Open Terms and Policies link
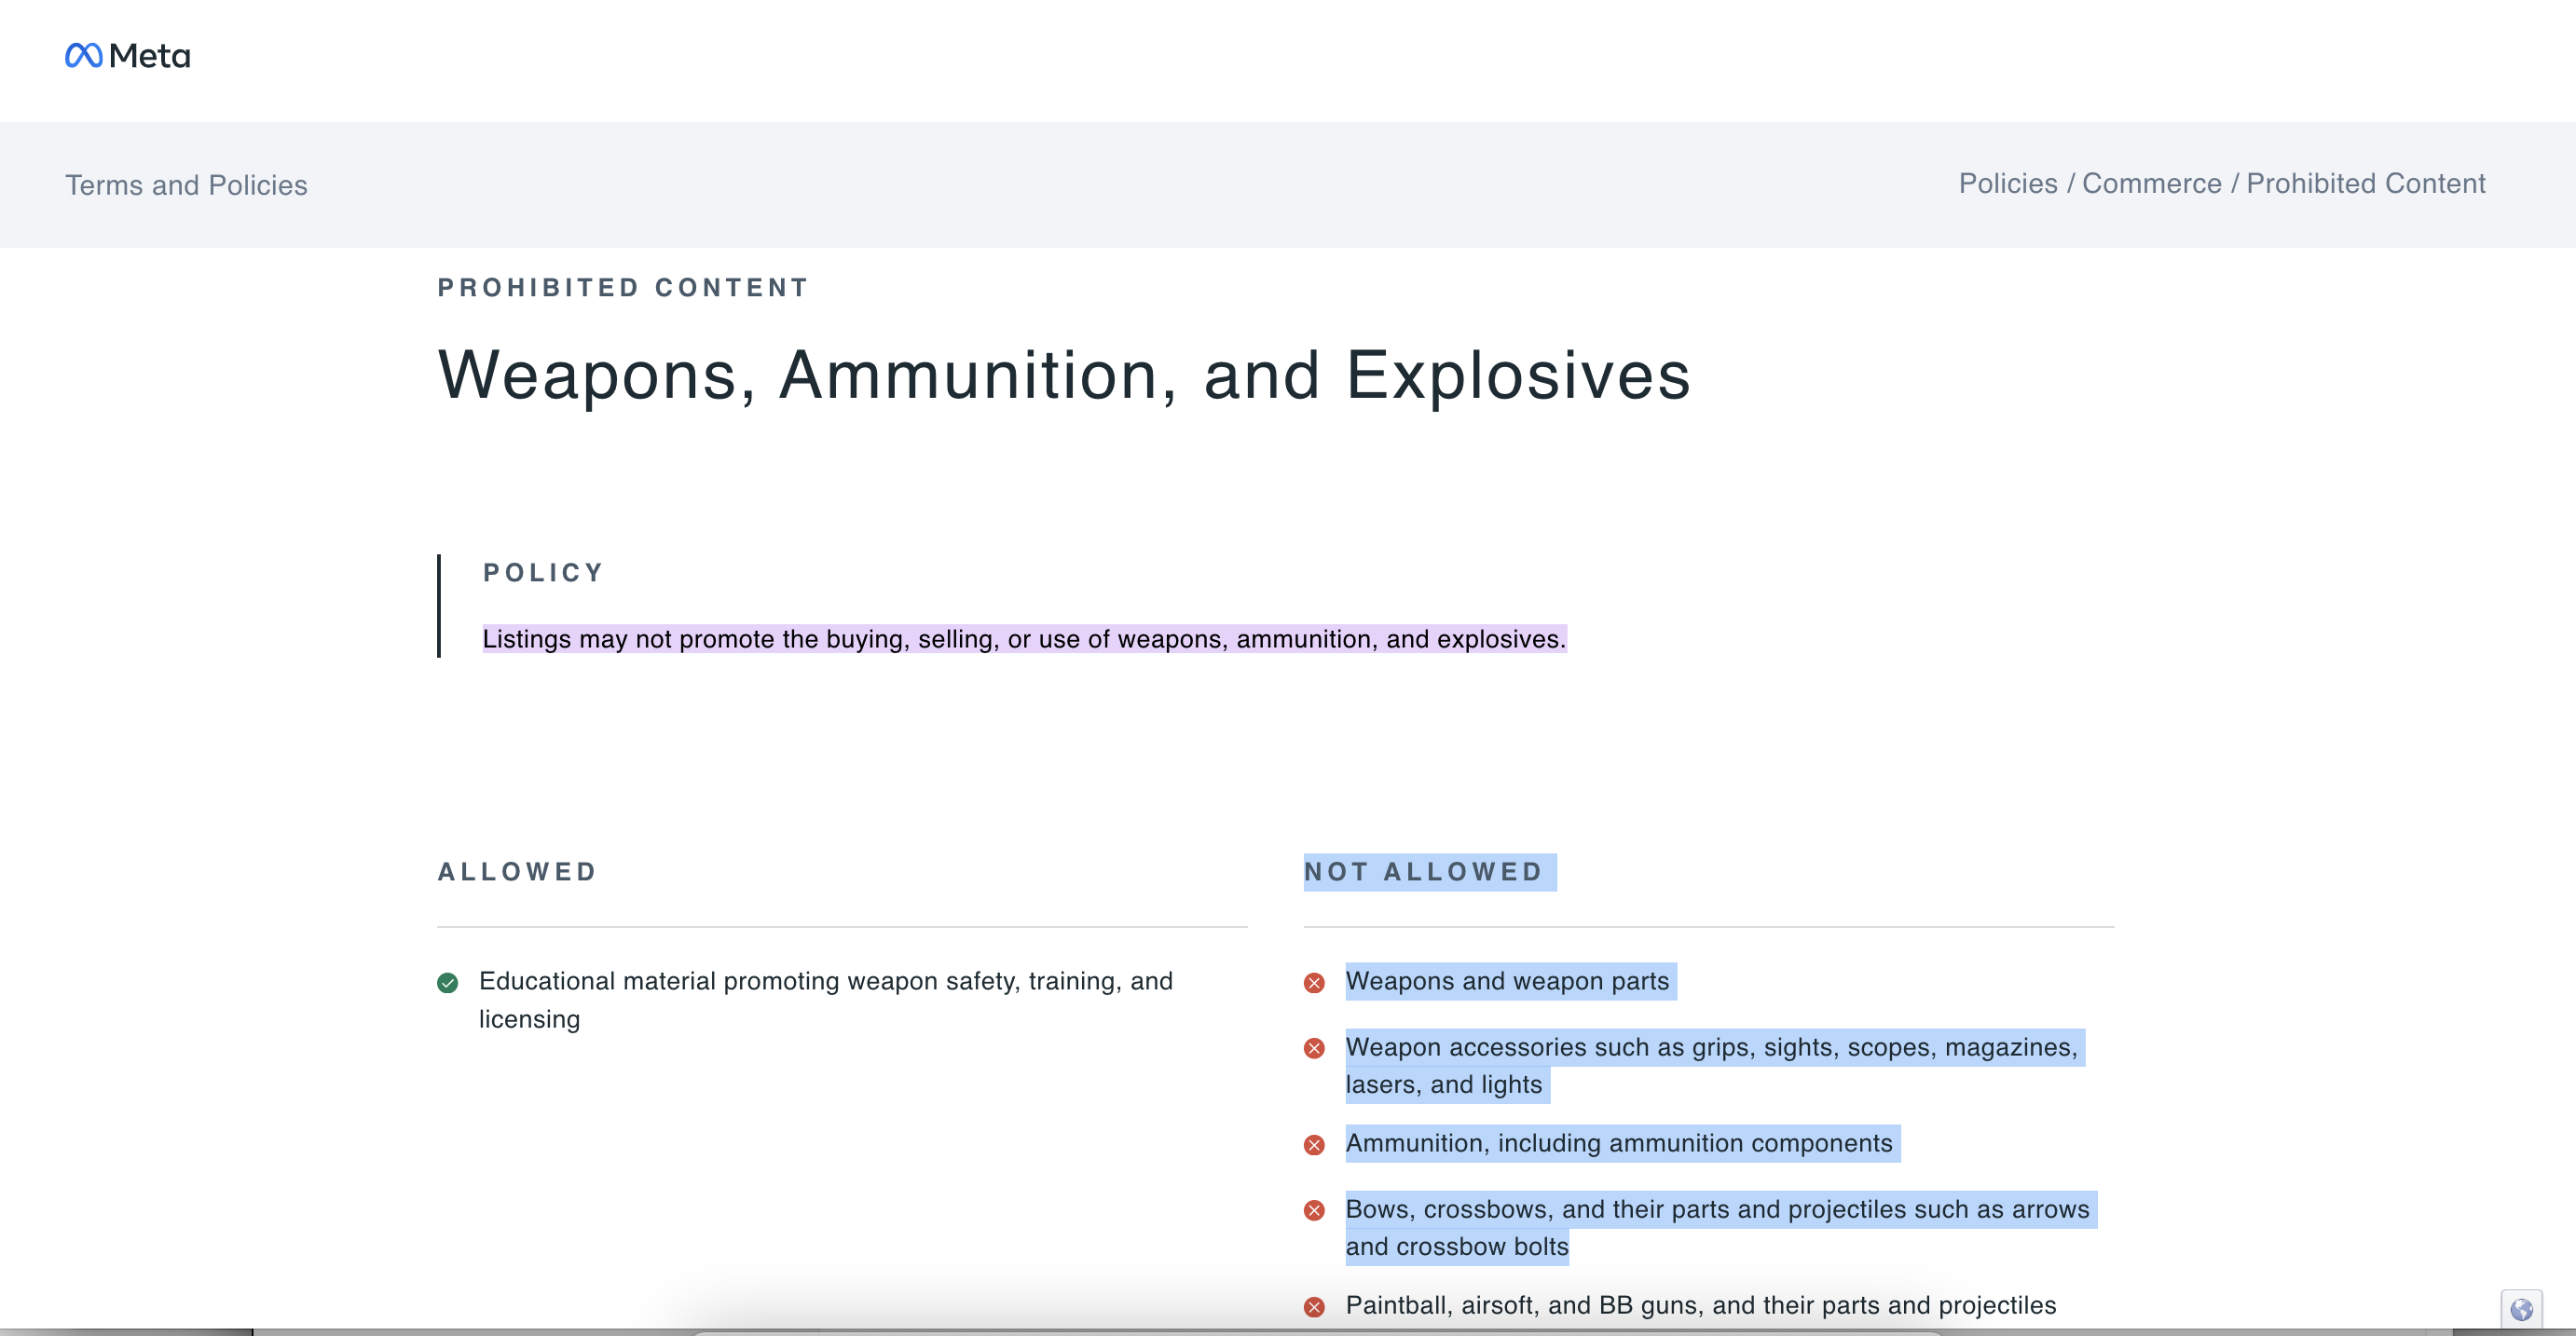This screenshot has height=1336, width=2576. pyautogui.click(x=186, y=185)
